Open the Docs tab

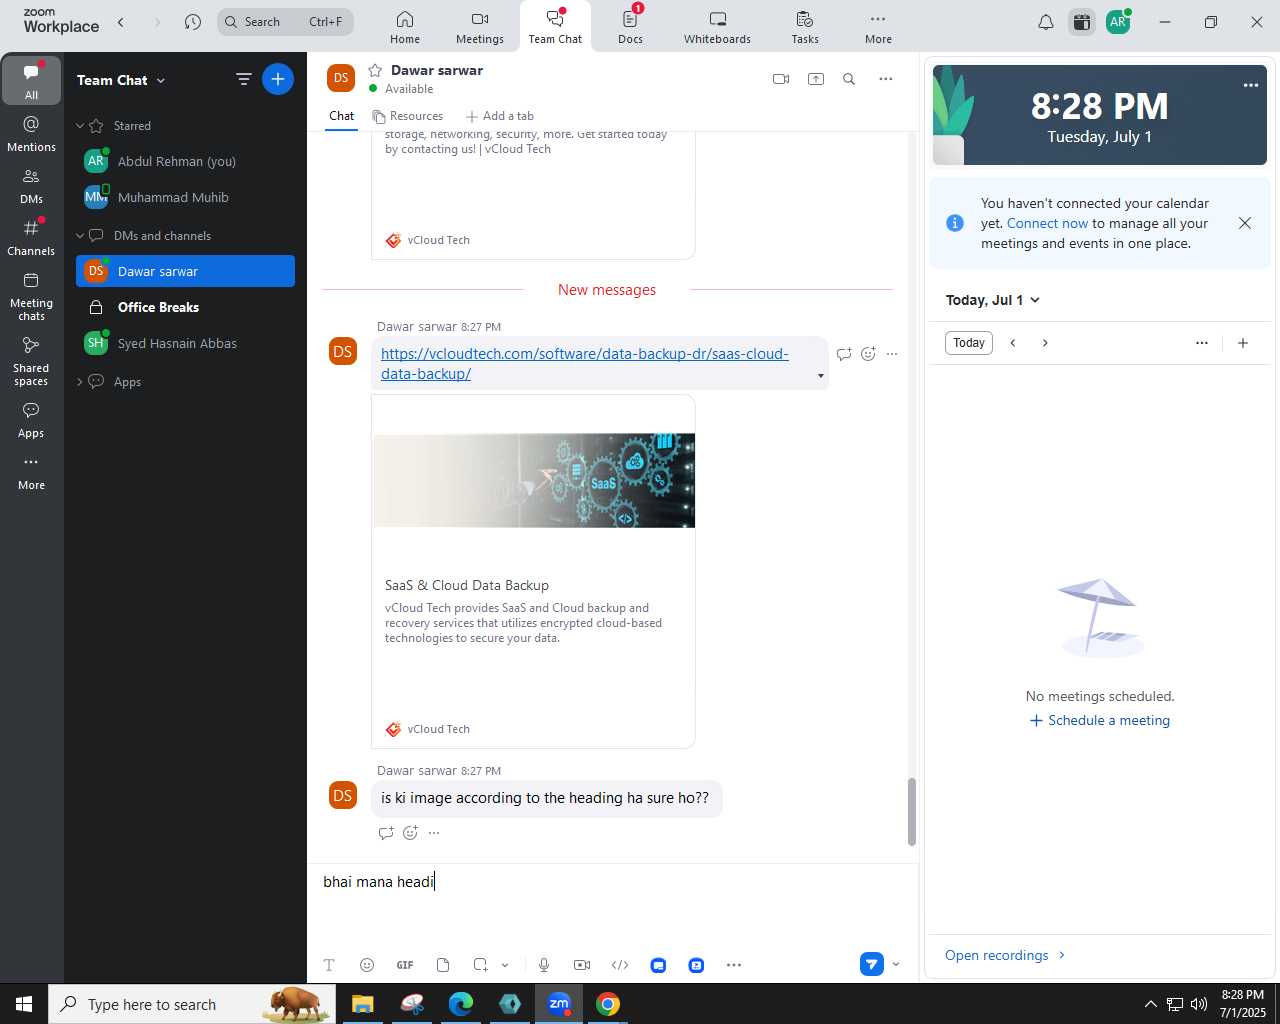click(x=630, y=27)
